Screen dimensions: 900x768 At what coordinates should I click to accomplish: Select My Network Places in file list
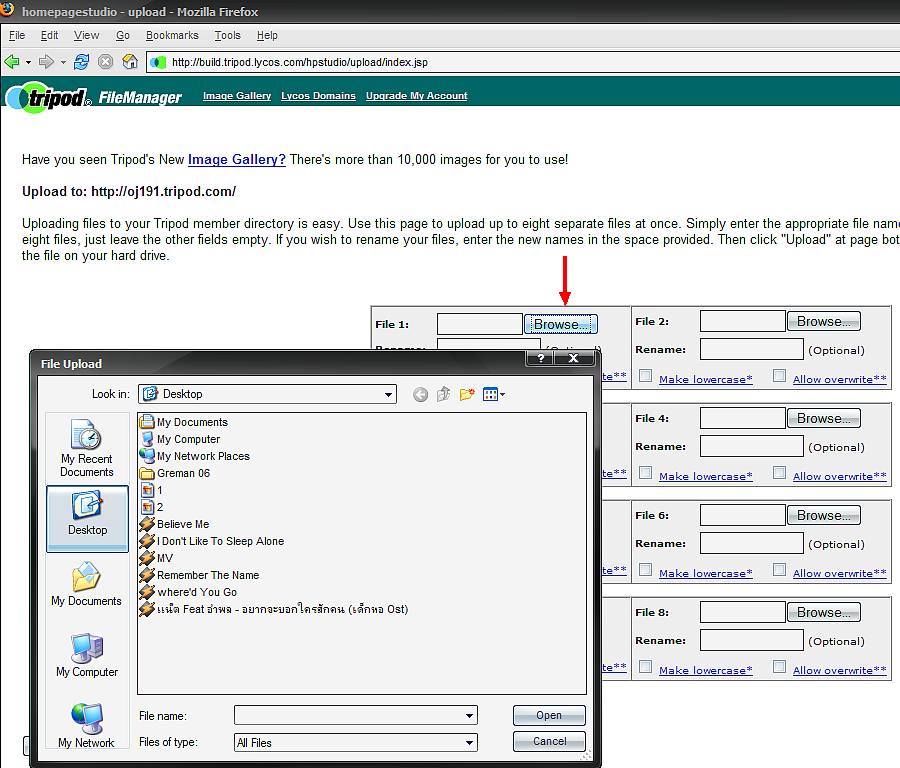pos(195,456)
